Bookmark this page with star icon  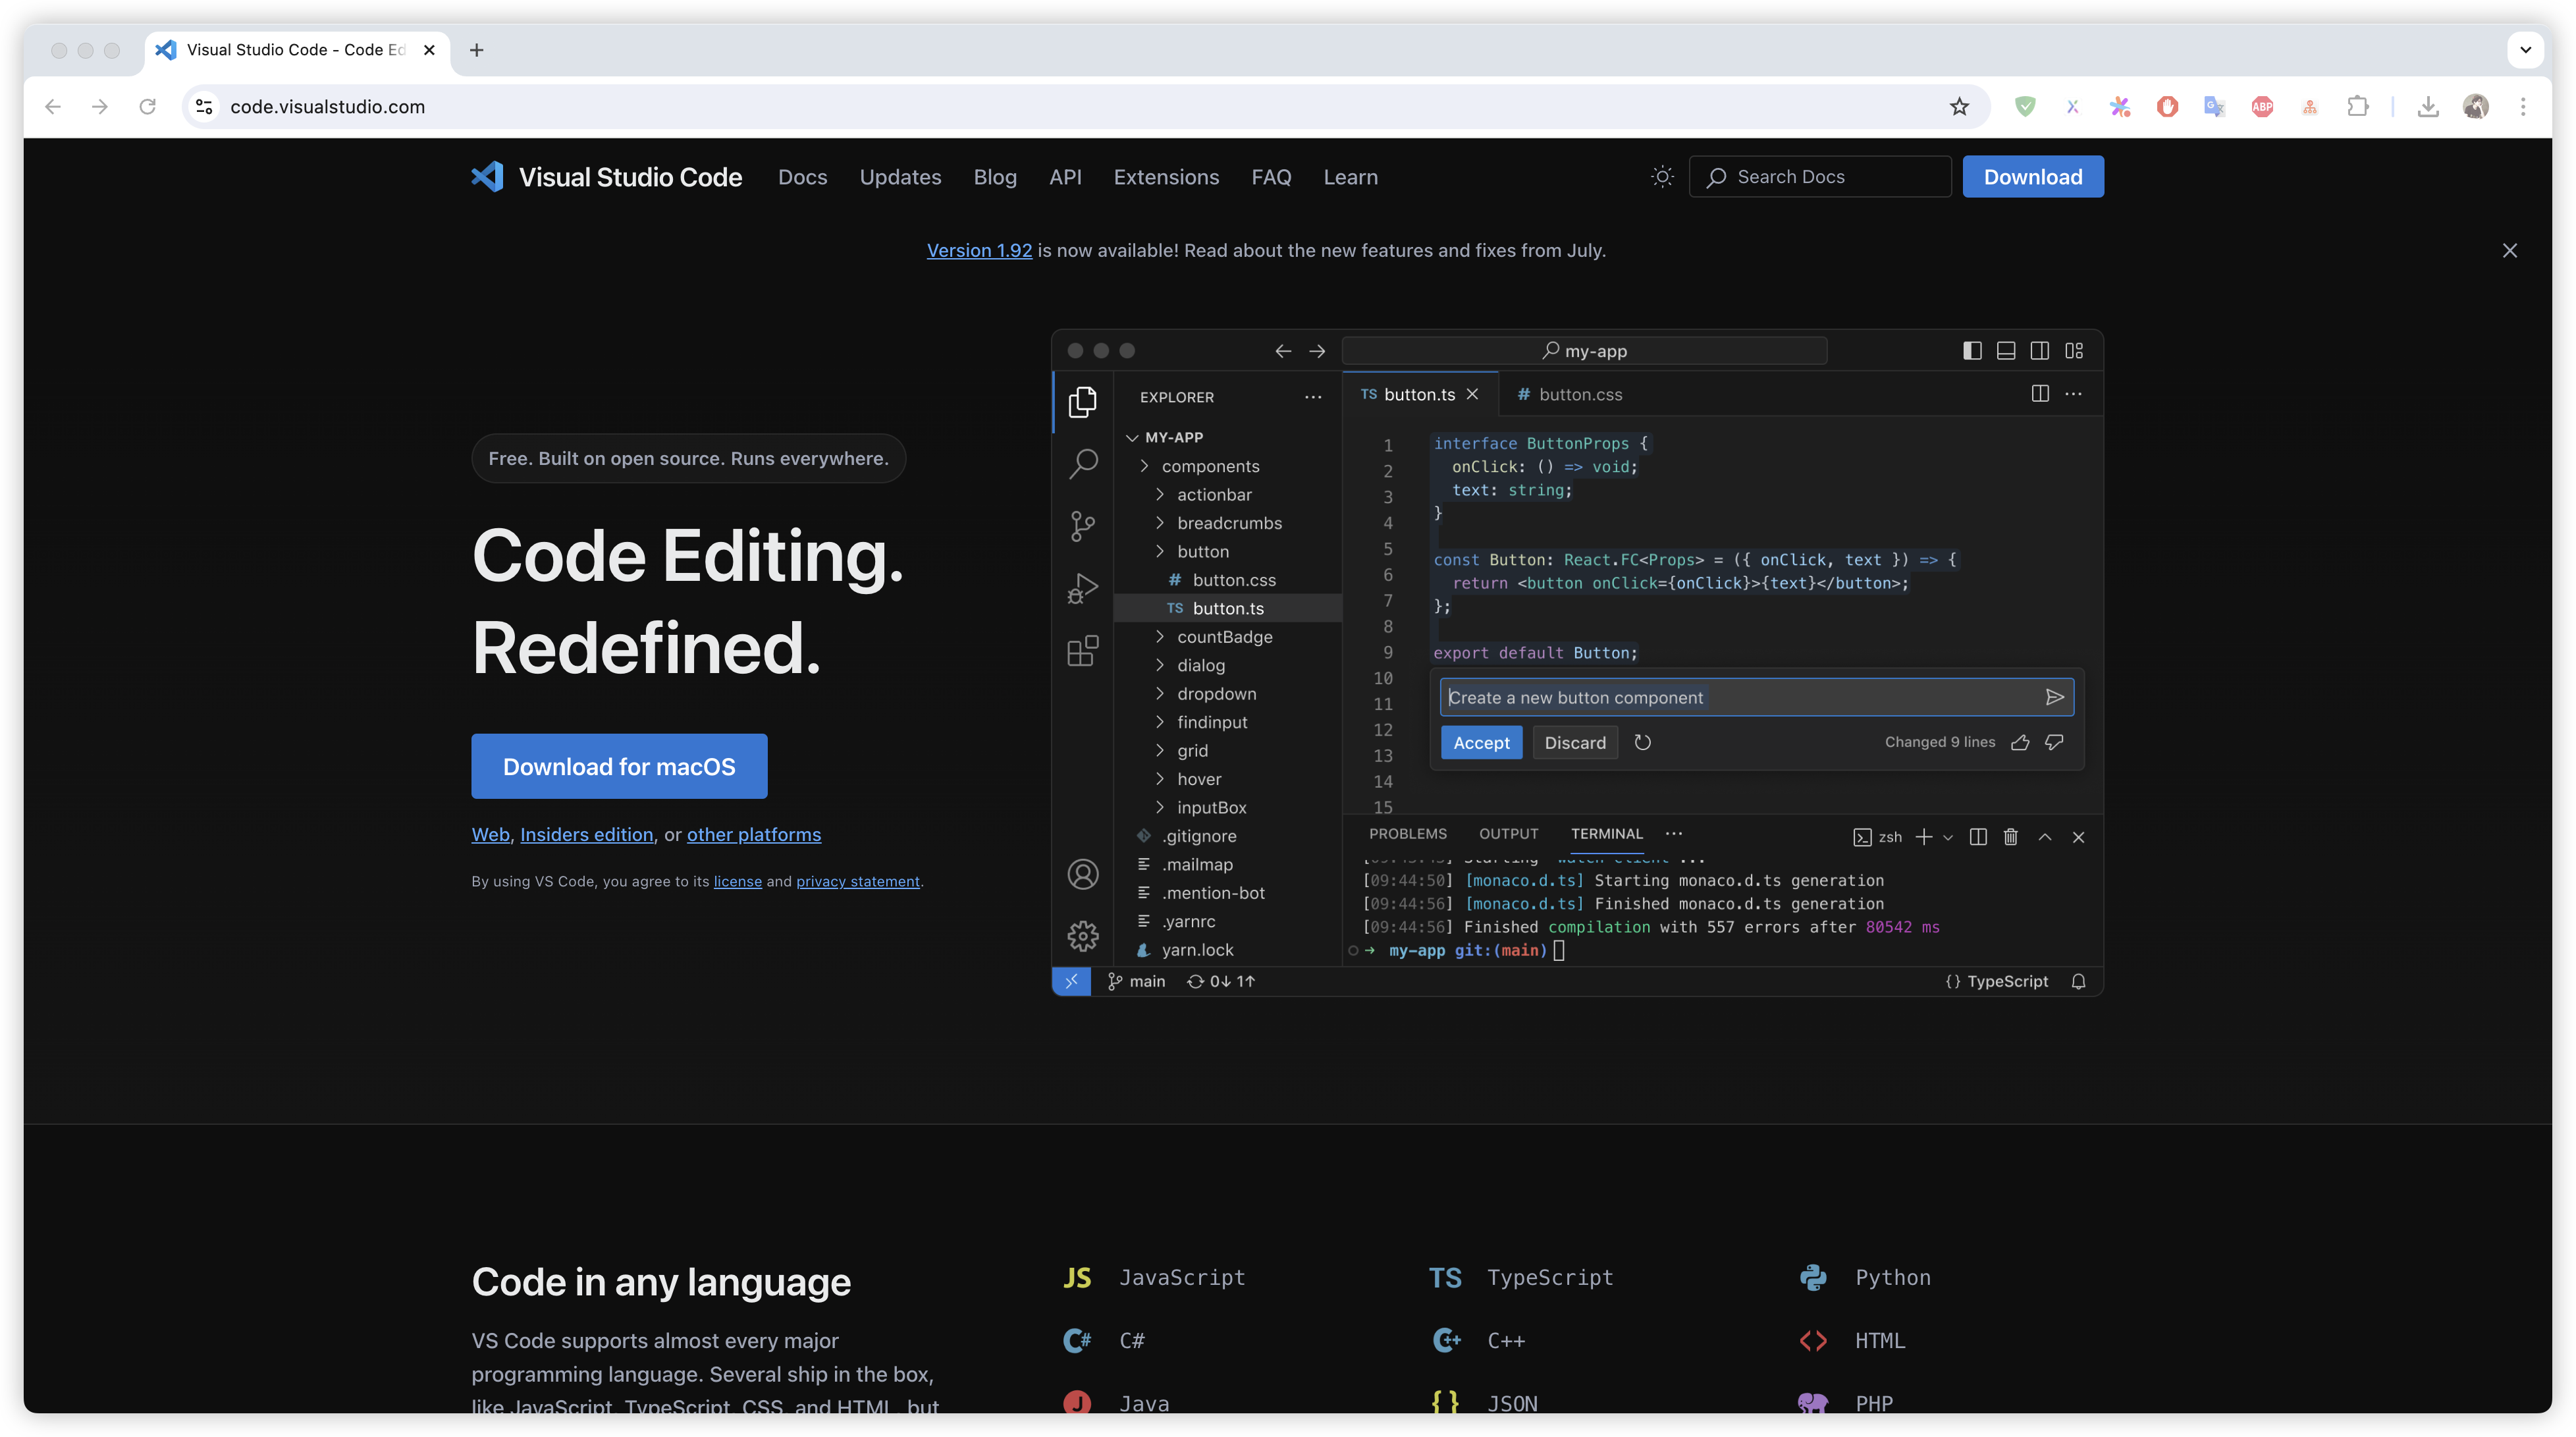click(x=1959, y=106)
